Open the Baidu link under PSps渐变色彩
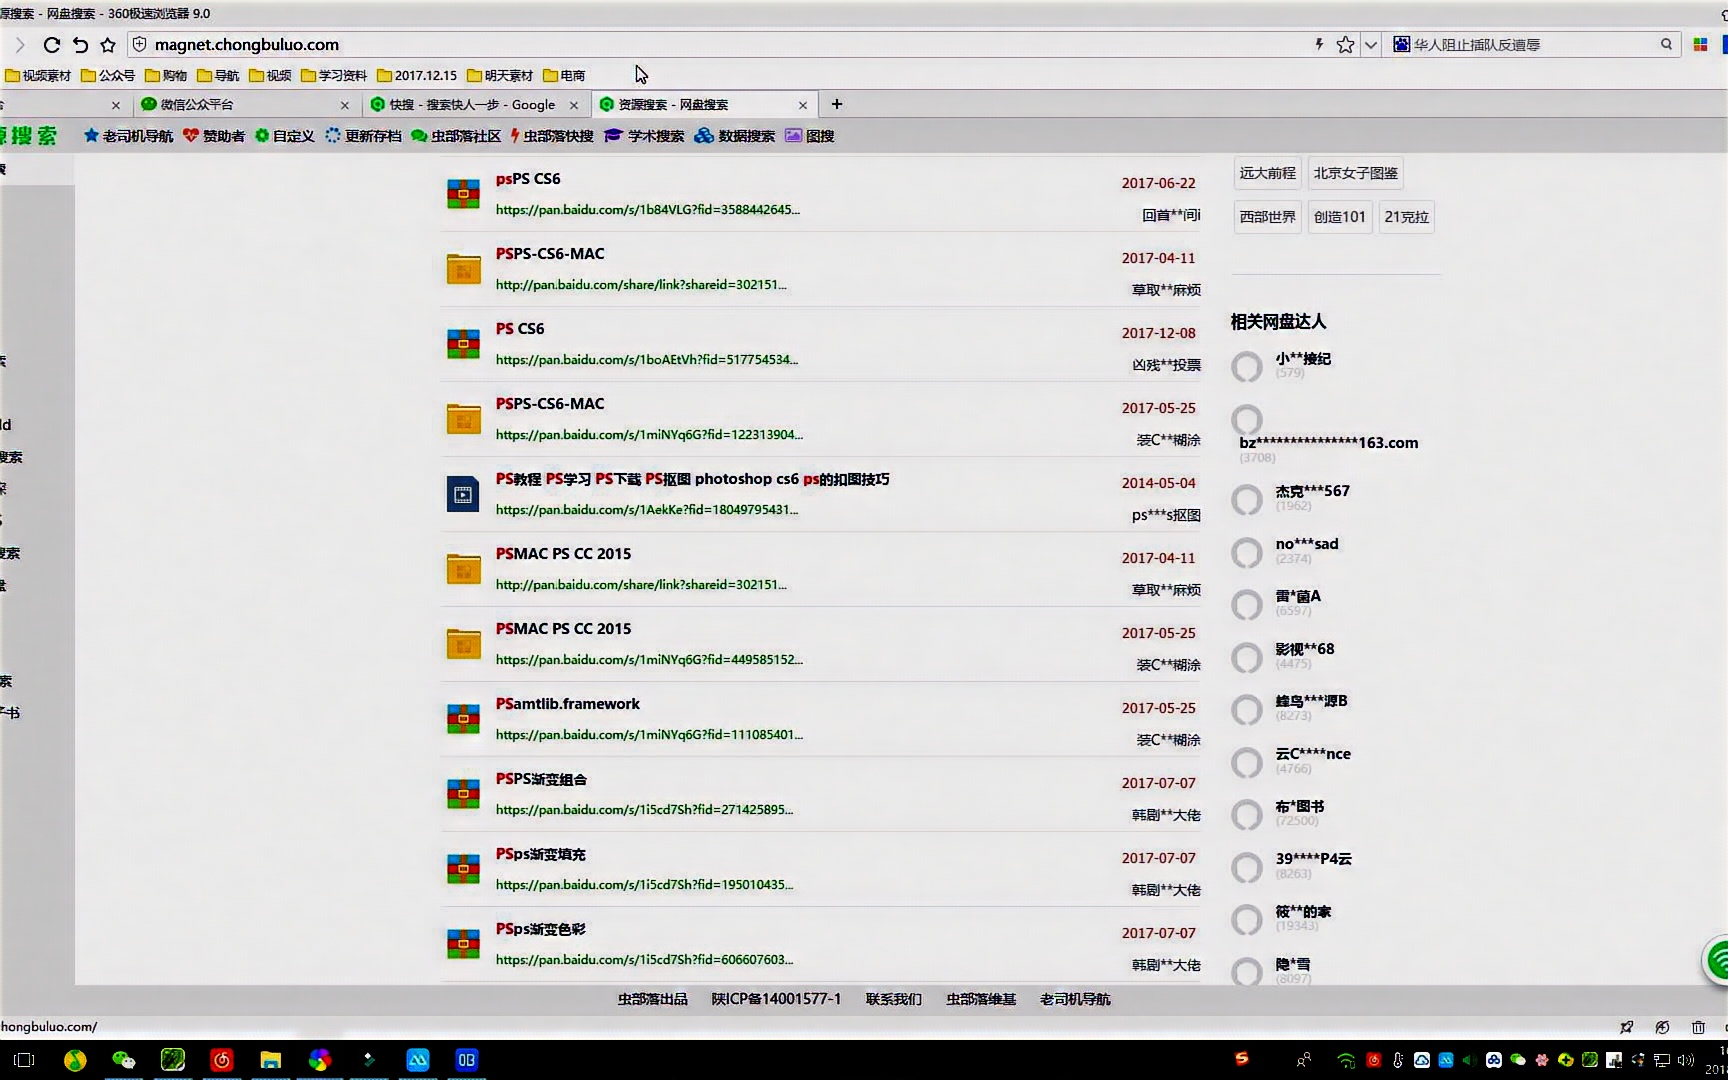1728x1080 pixels. [x=647, y=960]
